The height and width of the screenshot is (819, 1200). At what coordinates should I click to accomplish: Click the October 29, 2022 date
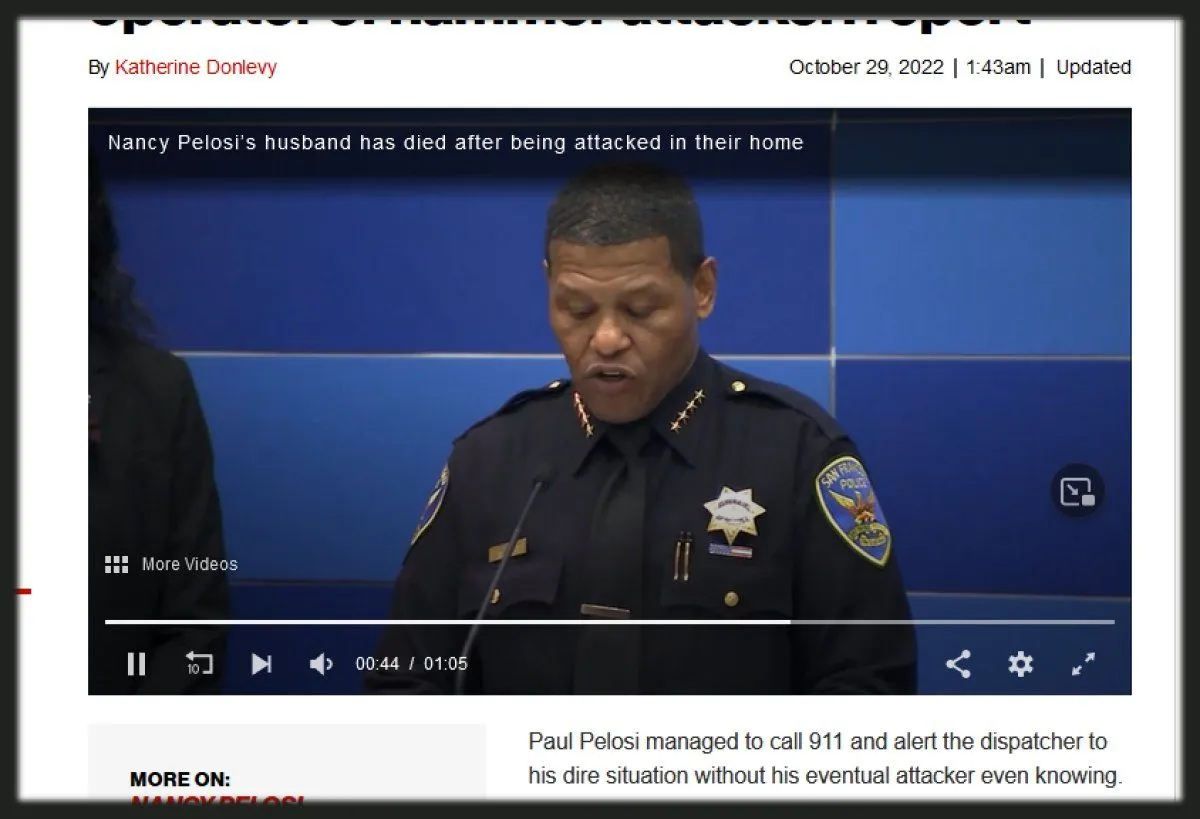[866, 68]
